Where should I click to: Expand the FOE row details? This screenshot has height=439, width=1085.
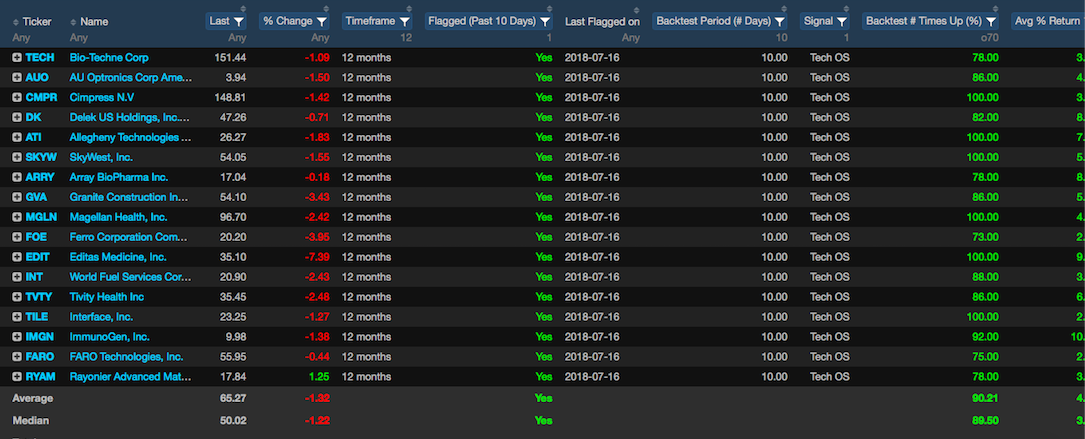[17, 238]
